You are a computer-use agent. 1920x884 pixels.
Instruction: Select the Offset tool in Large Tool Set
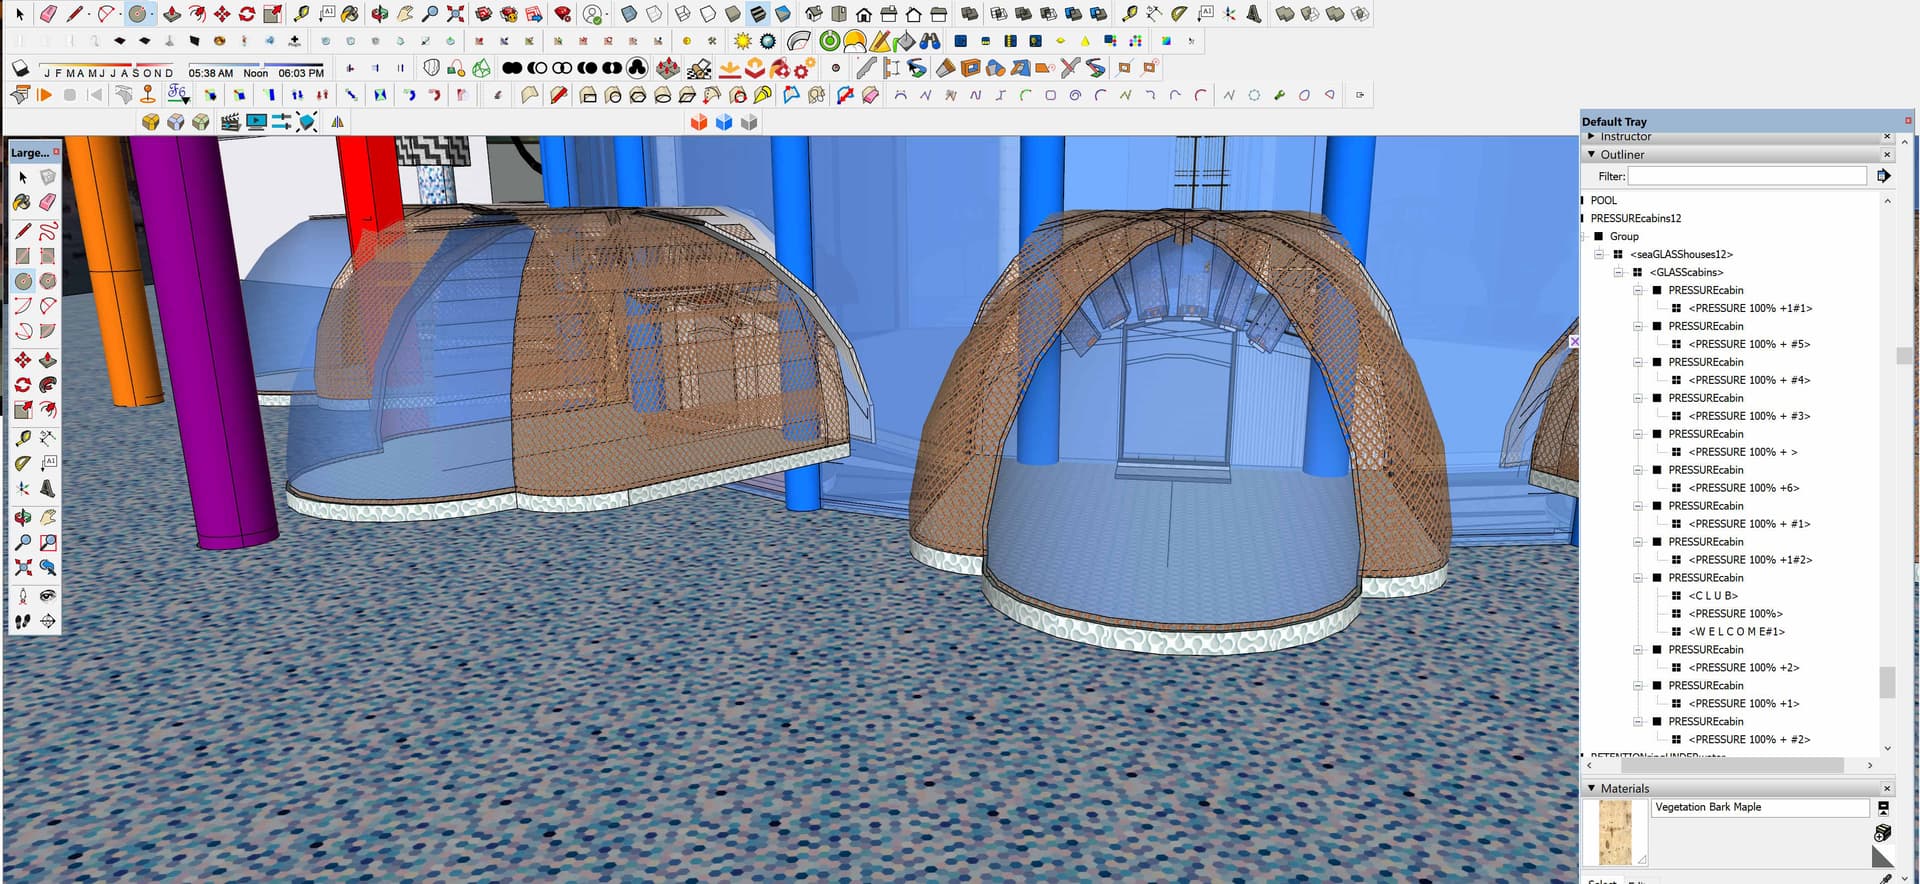click(x=48, y=410)
